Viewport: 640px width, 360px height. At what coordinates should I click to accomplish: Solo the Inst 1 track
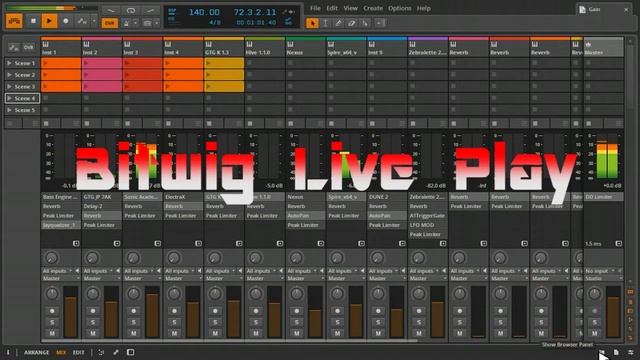tap(52, 322)
